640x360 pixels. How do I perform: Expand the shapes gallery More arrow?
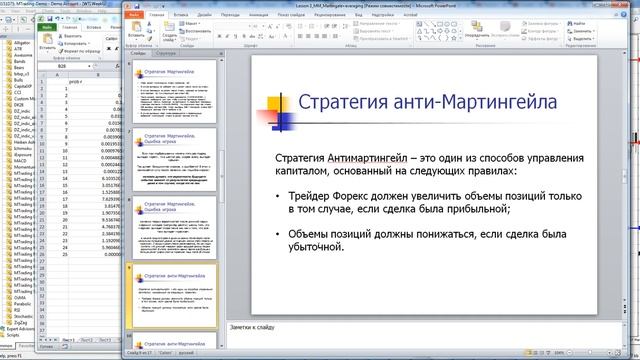460,38
